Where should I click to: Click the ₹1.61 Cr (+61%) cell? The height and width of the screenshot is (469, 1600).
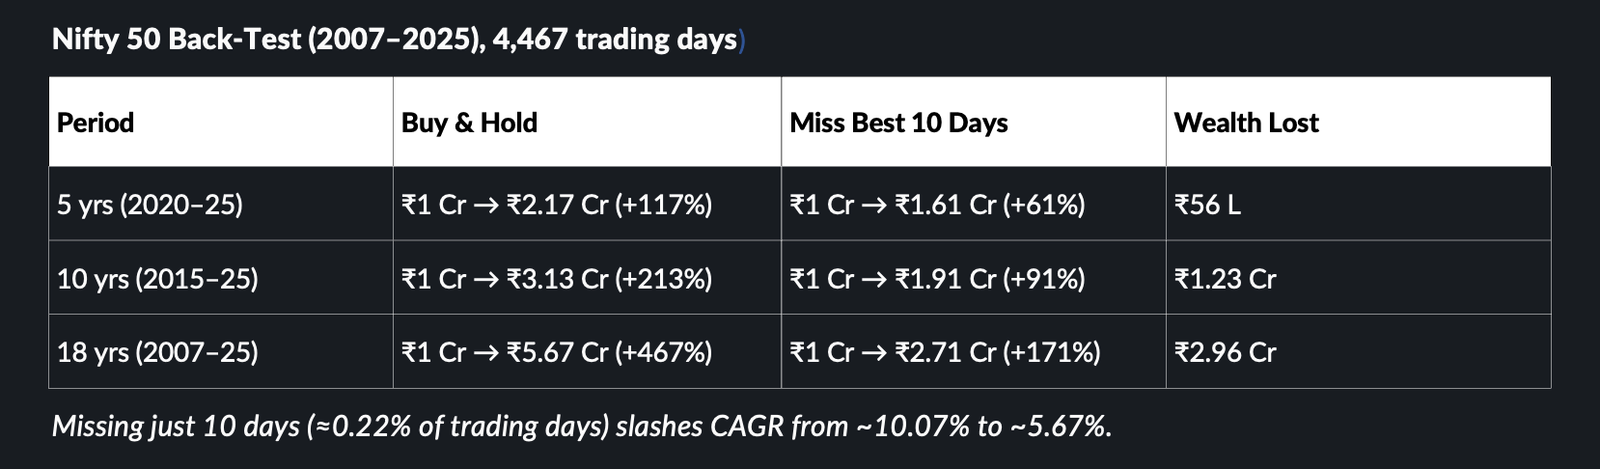937,205
